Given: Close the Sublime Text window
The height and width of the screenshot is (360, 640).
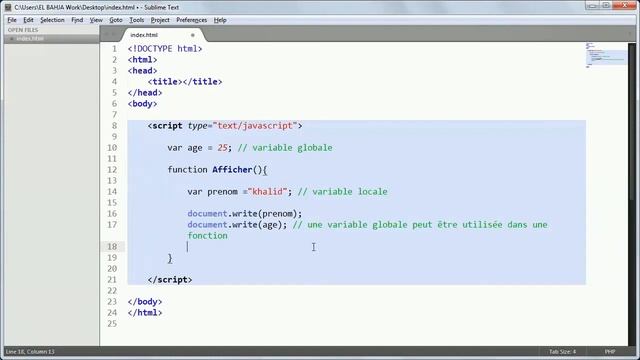Looking at the screenshot, I should (624, 6).
